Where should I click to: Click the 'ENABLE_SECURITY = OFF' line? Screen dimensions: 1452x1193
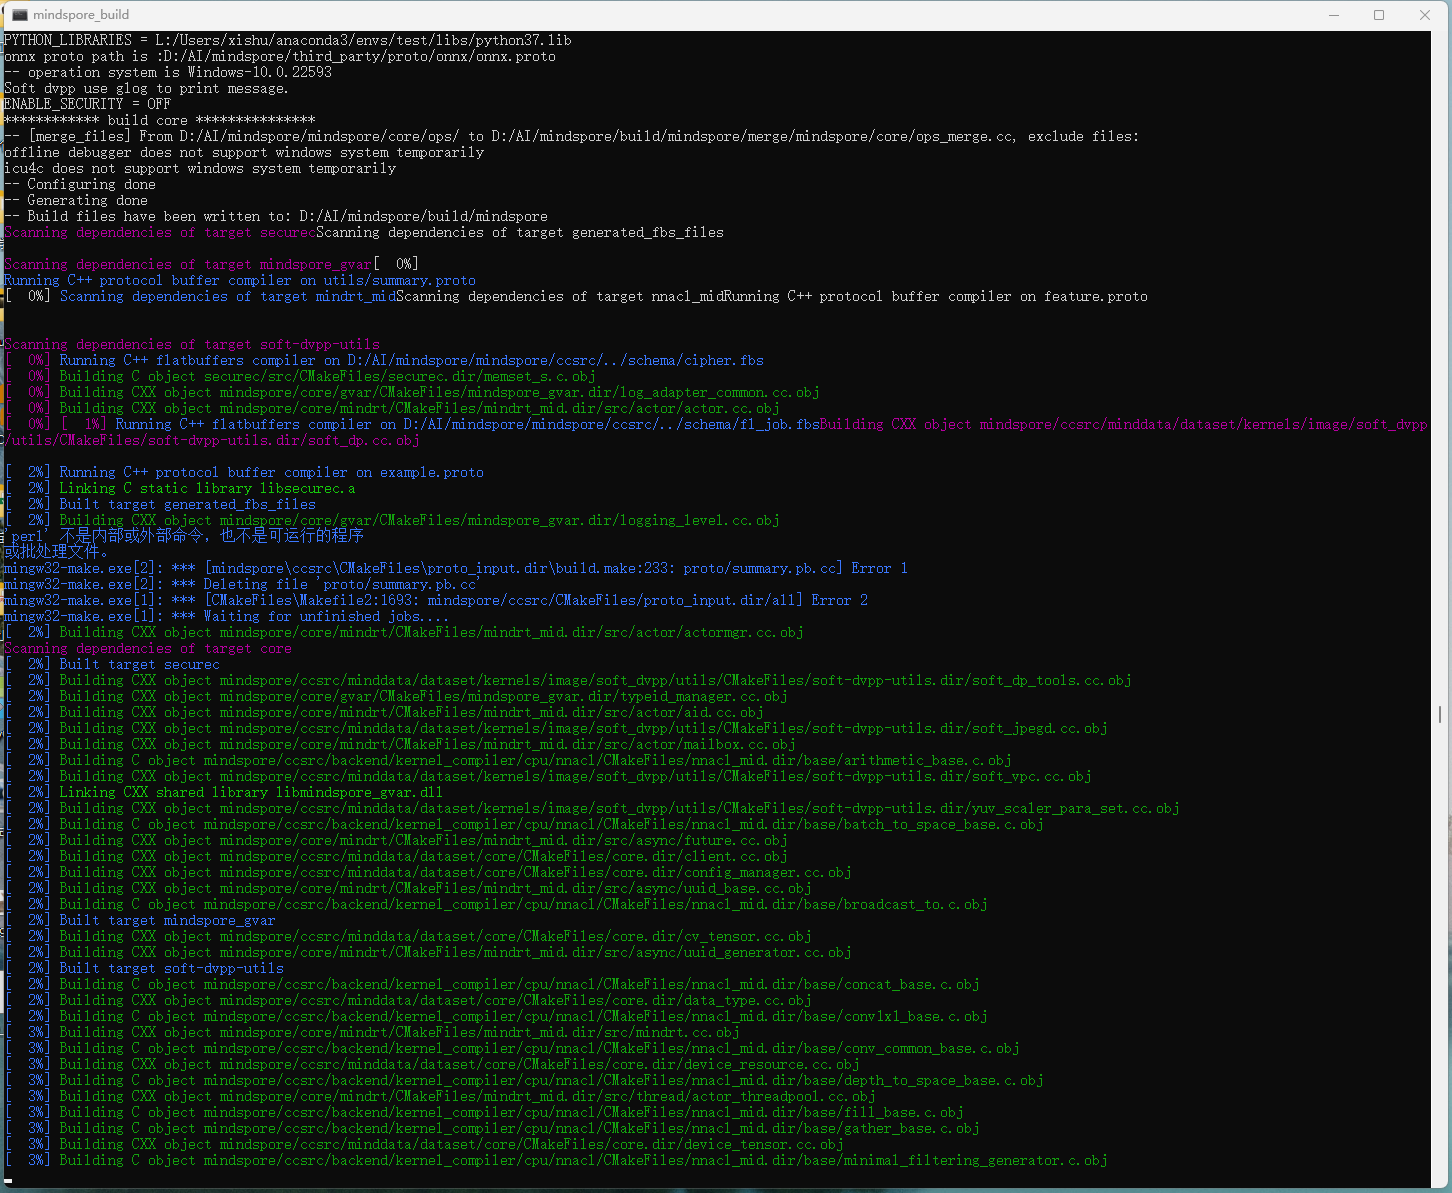[x=87, y=104]
